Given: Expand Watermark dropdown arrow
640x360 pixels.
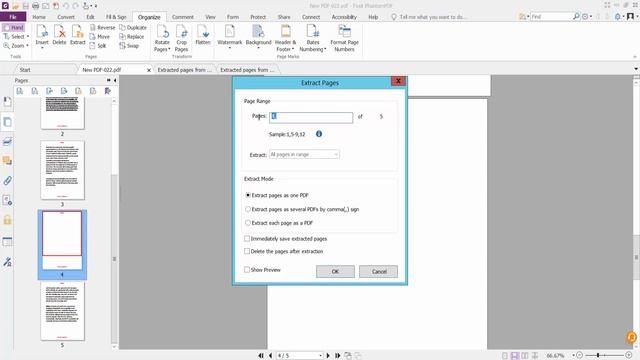Looking at the screenshot, I should click(x=230, y=48).
